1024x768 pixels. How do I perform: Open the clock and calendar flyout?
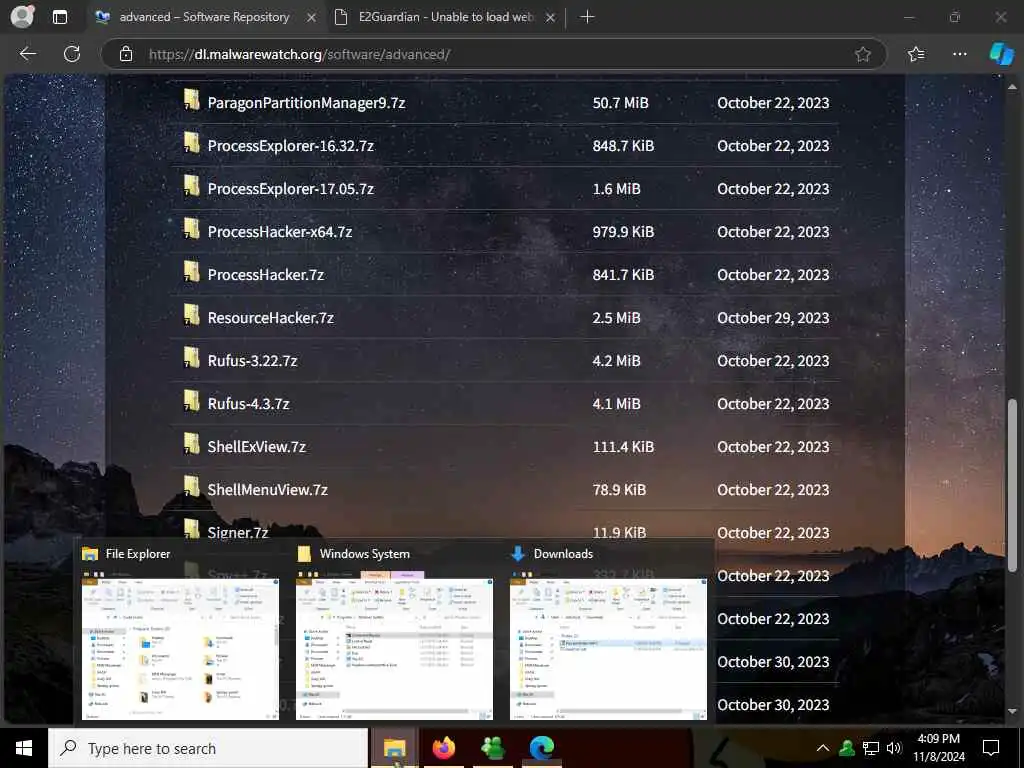(x=938, y=748)
